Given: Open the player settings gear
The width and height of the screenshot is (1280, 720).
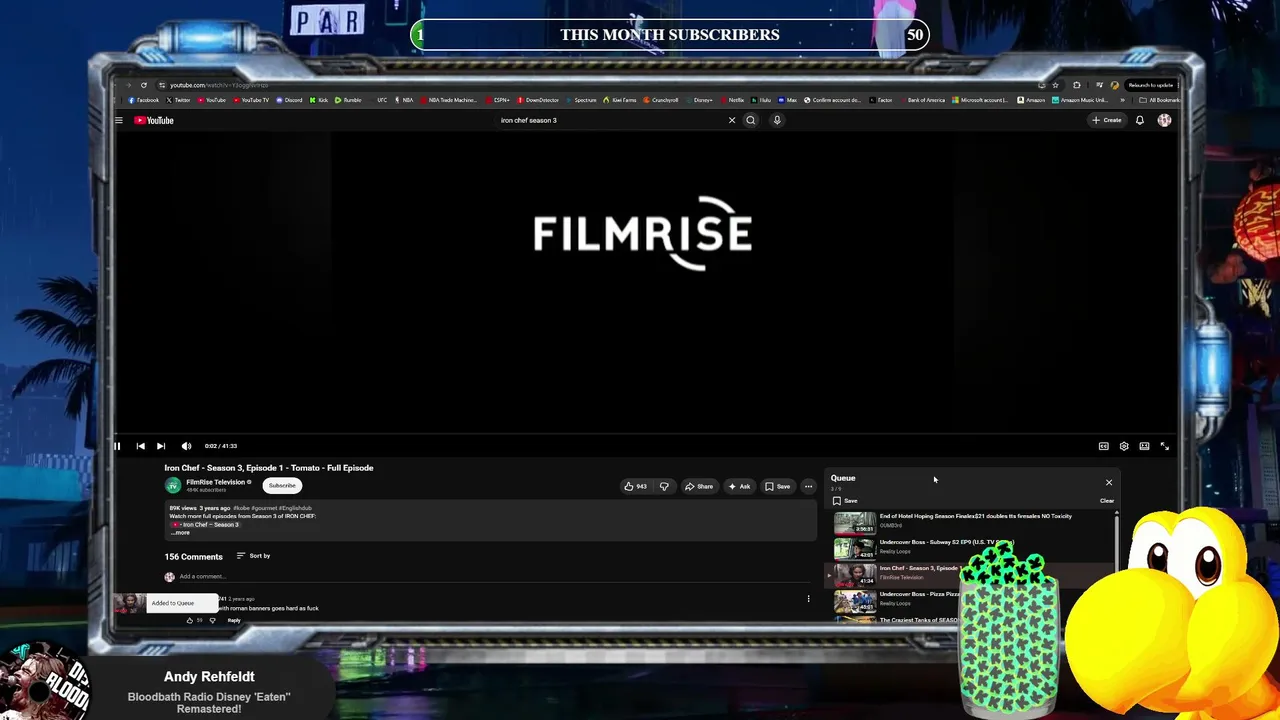Looking at the screenshot, I should point(1124,446).
